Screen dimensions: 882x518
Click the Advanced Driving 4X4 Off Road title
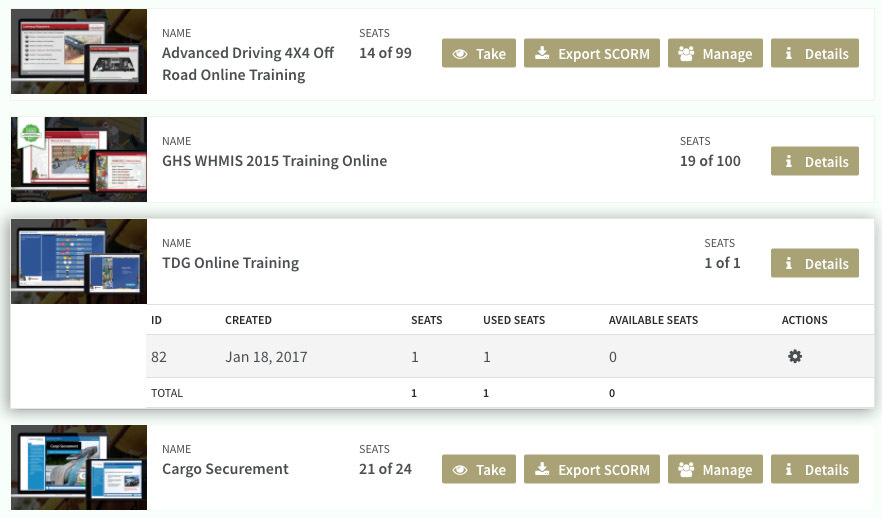click(x=248, y=64)
